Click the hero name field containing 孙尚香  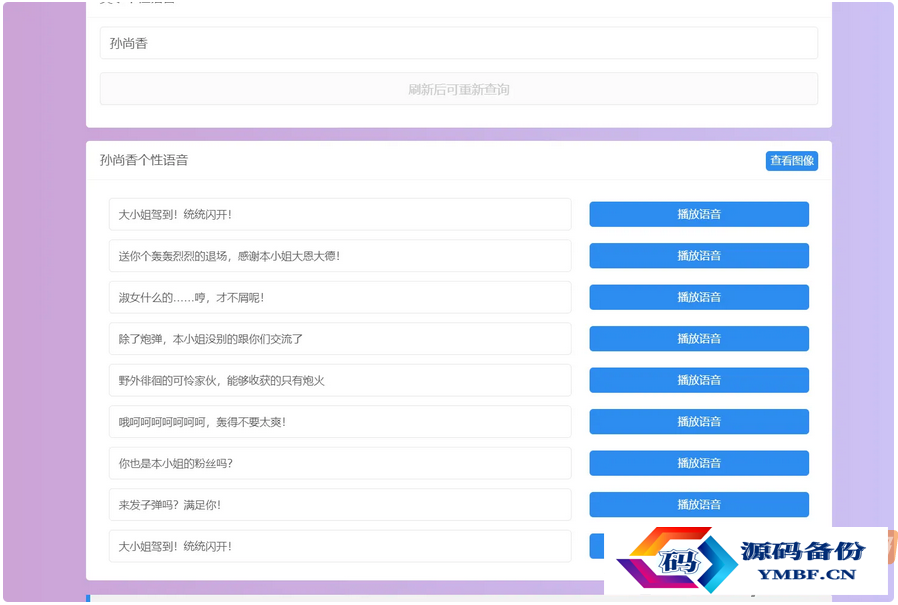point(459,43)
